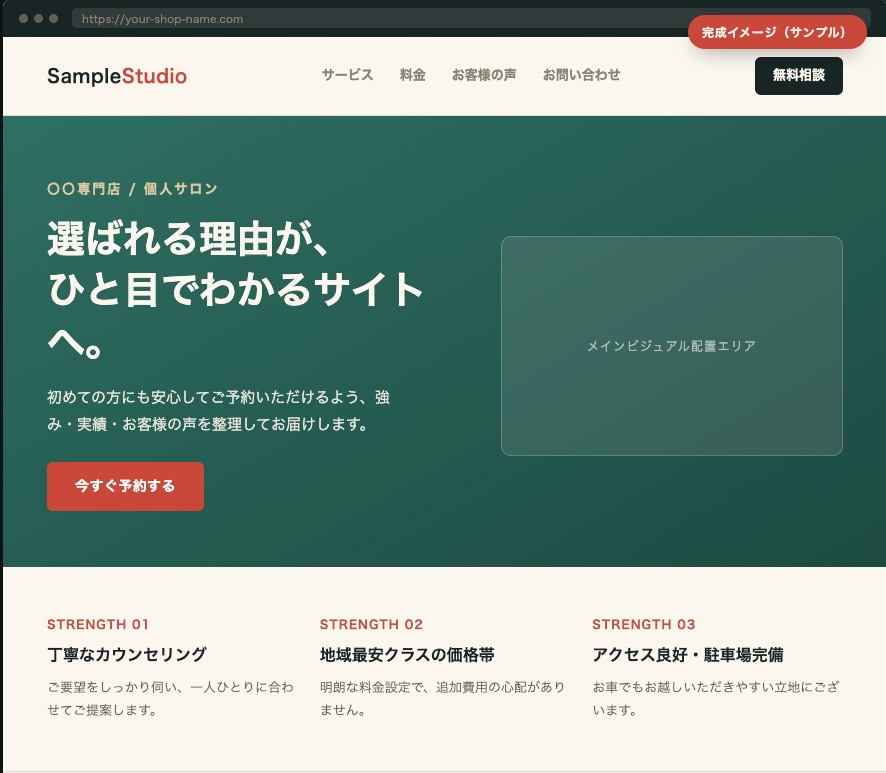Click the 明朗な料金設定で description

(442, 698)
